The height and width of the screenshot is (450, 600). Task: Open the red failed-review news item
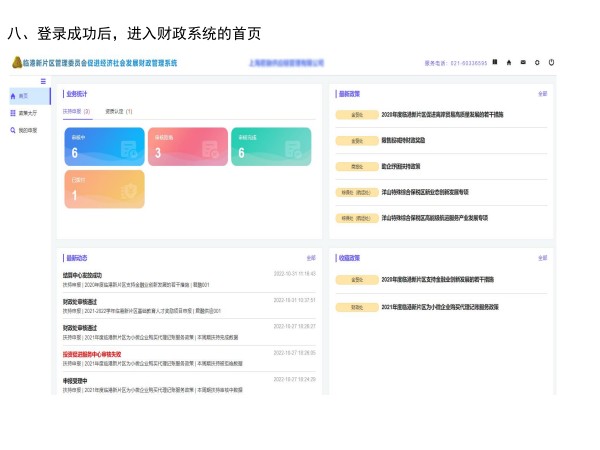point(189,359)
